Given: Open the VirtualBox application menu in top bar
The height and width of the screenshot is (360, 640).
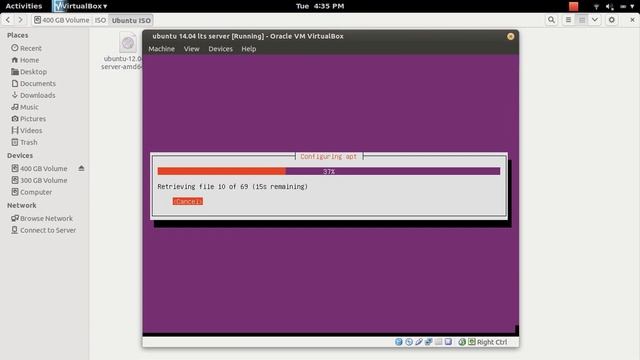Looking at the screenshot, I should 81,6.
